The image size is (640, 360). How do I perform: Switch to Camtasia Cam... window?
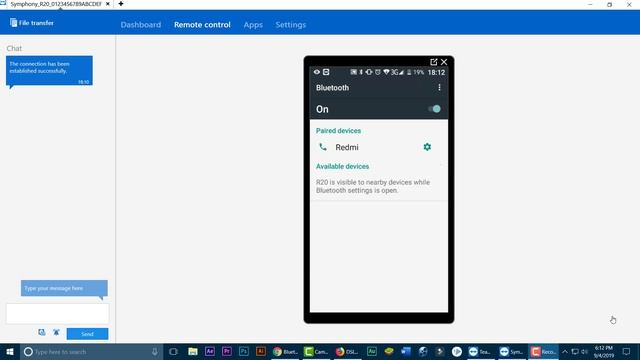pos(316,351)
